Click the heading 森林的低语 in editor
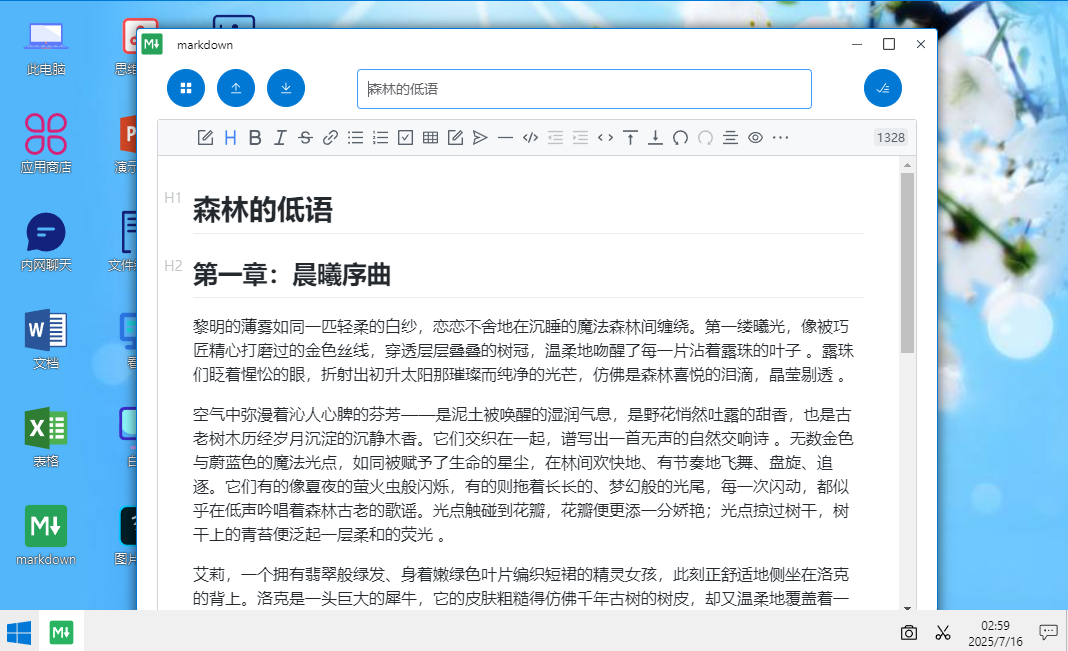Viewport: 1068px width, 651px height. pos(263,210)
